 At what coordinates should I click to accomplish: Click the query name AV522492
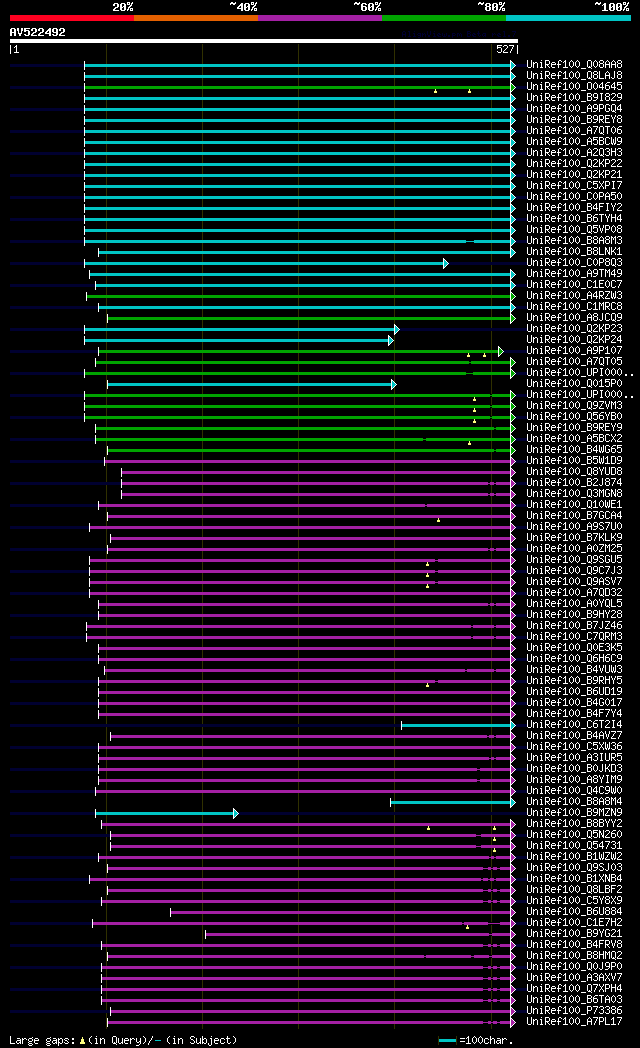click(37, 32)
